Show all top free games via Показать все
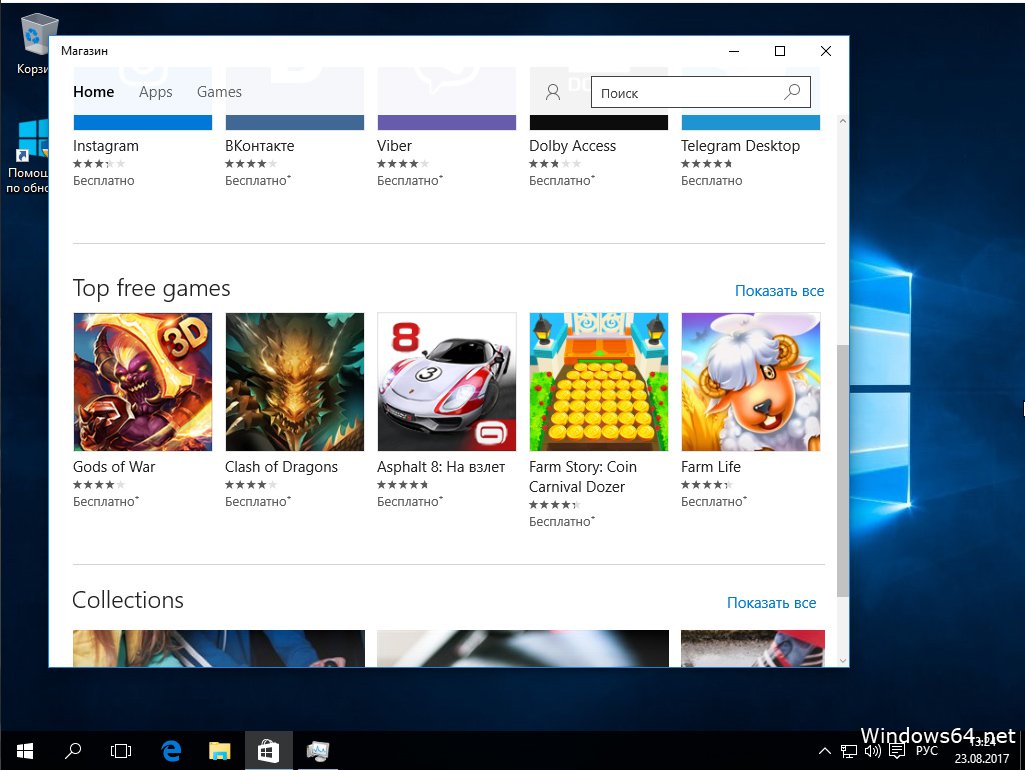 pos(779,291)
